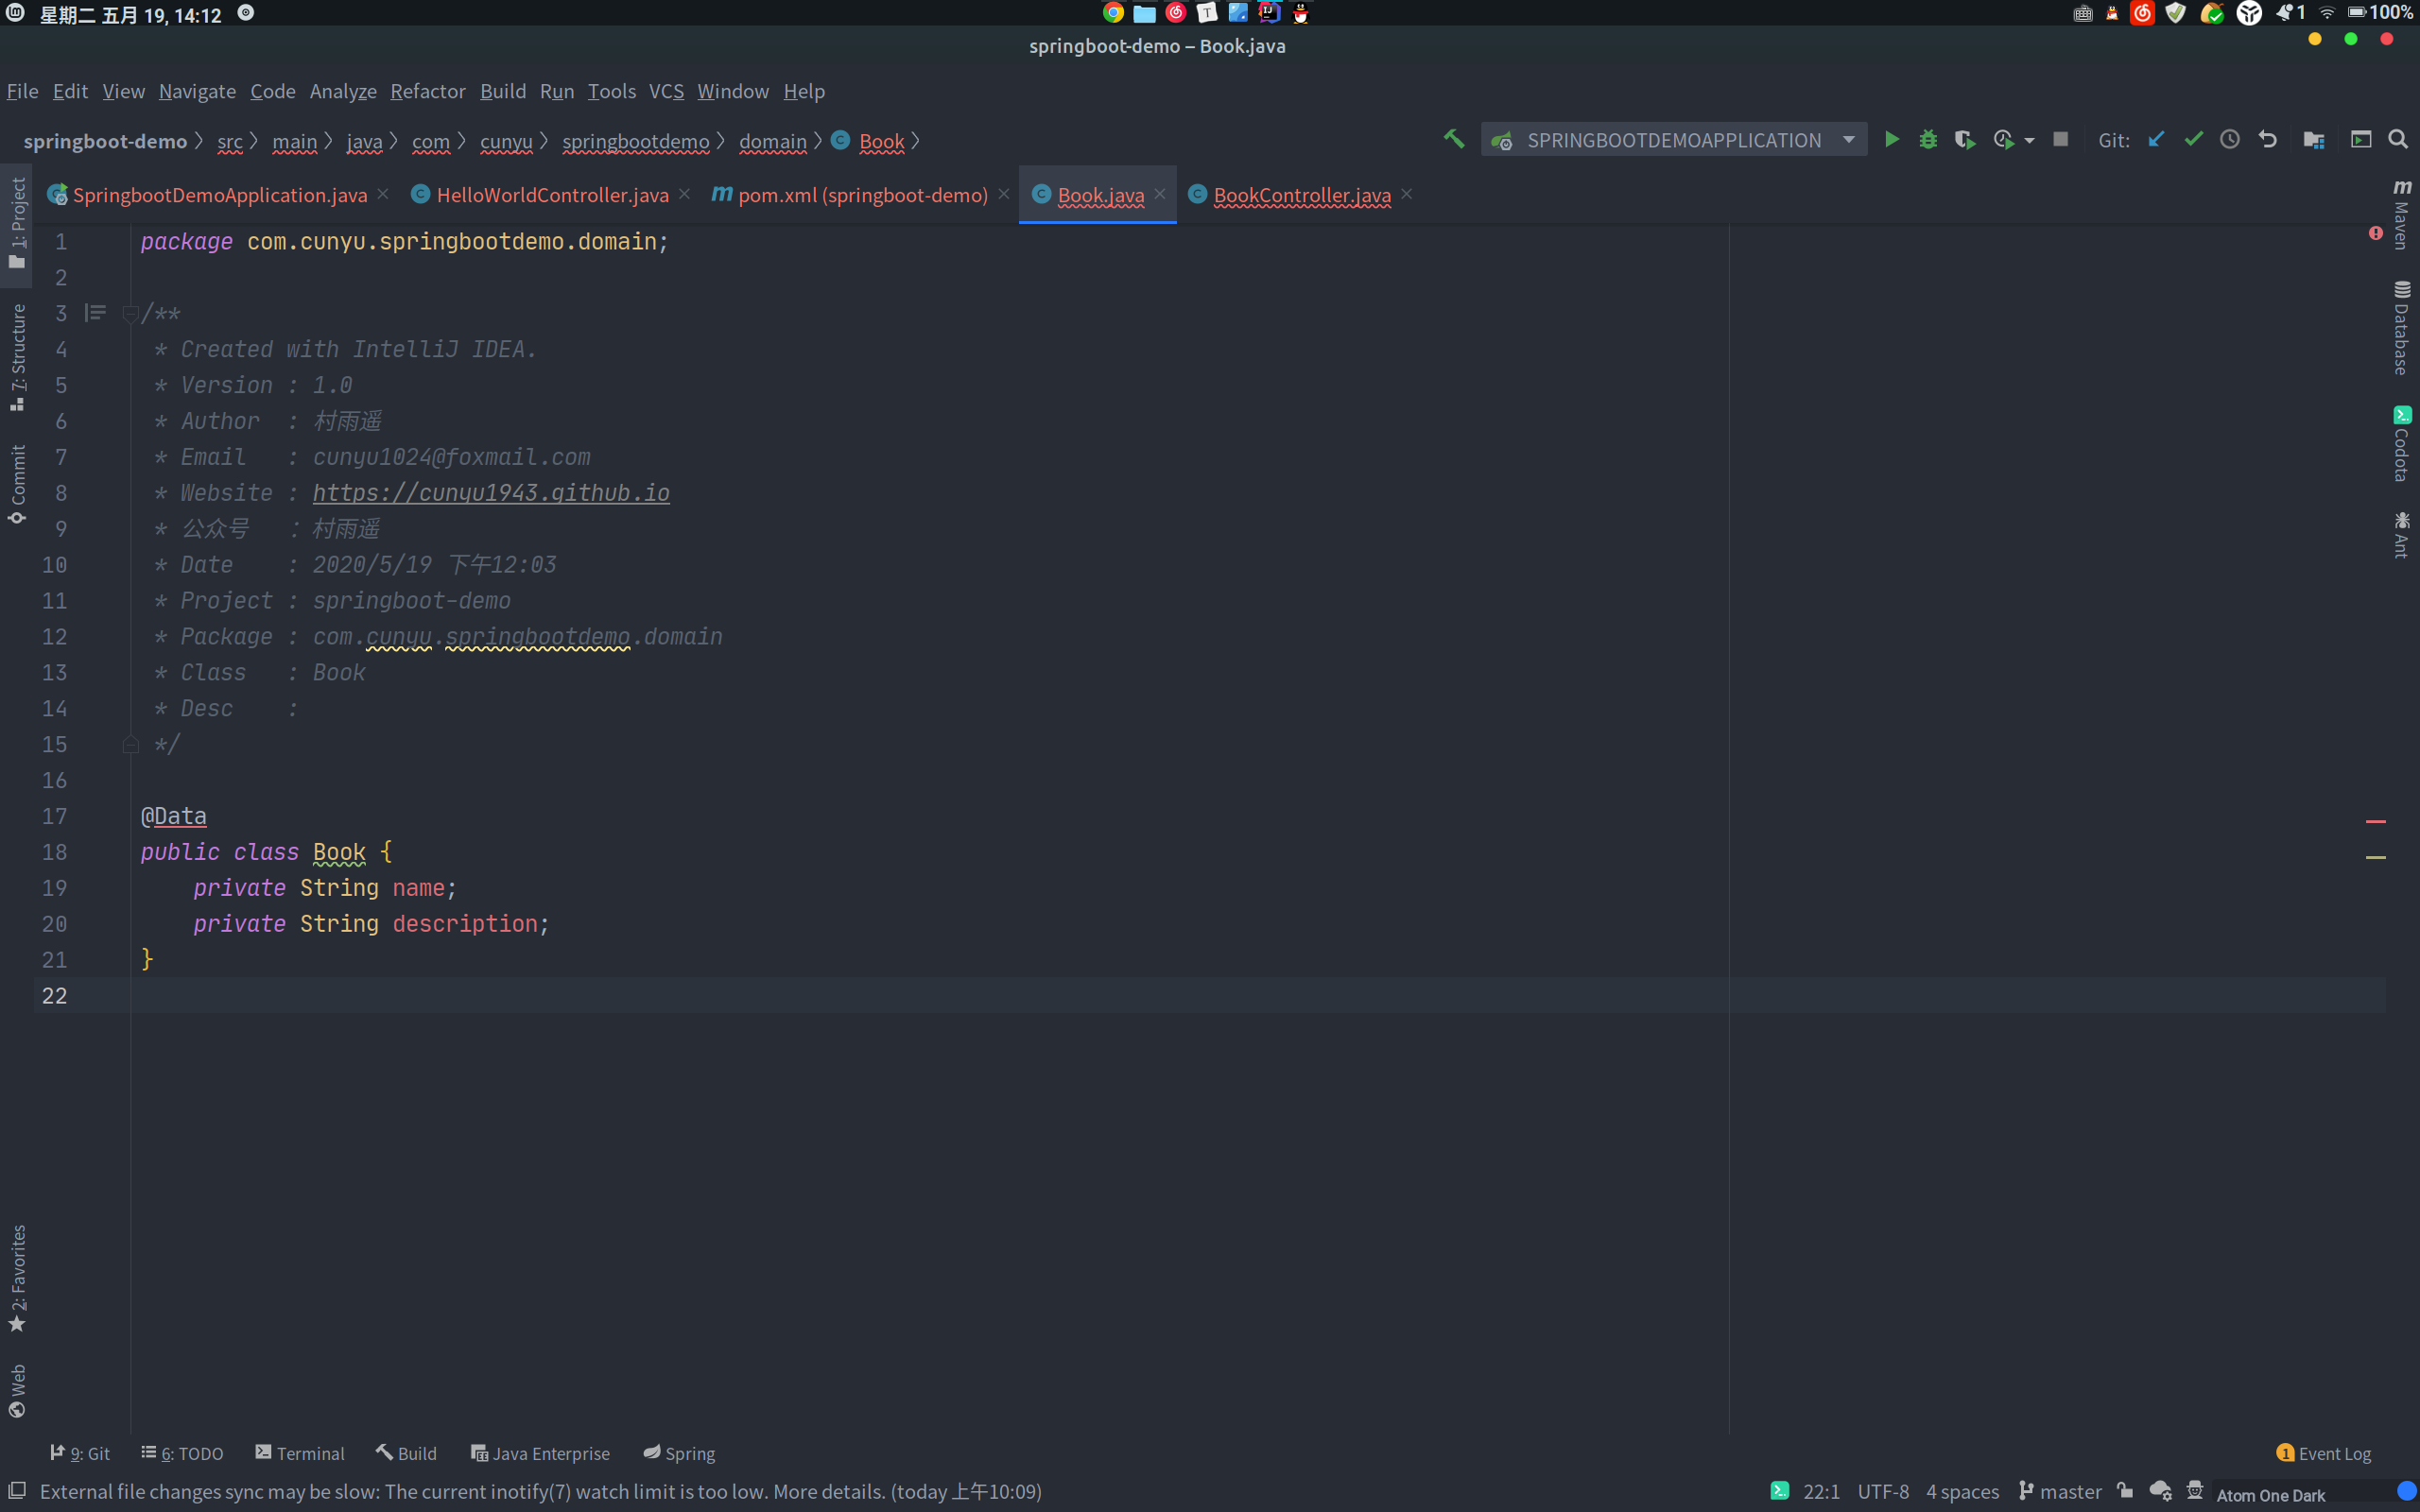The width and height of the screenshot is (2420, 1512).
Task: Click the Build project hammer icon
Action: click(x=1454, y=140)
